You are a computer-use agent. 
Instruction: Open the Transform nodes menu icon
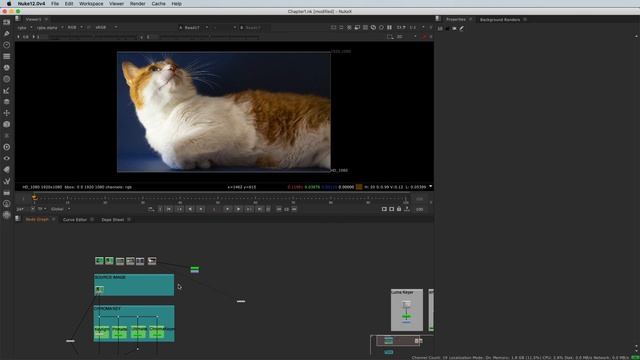pos(7,113)
